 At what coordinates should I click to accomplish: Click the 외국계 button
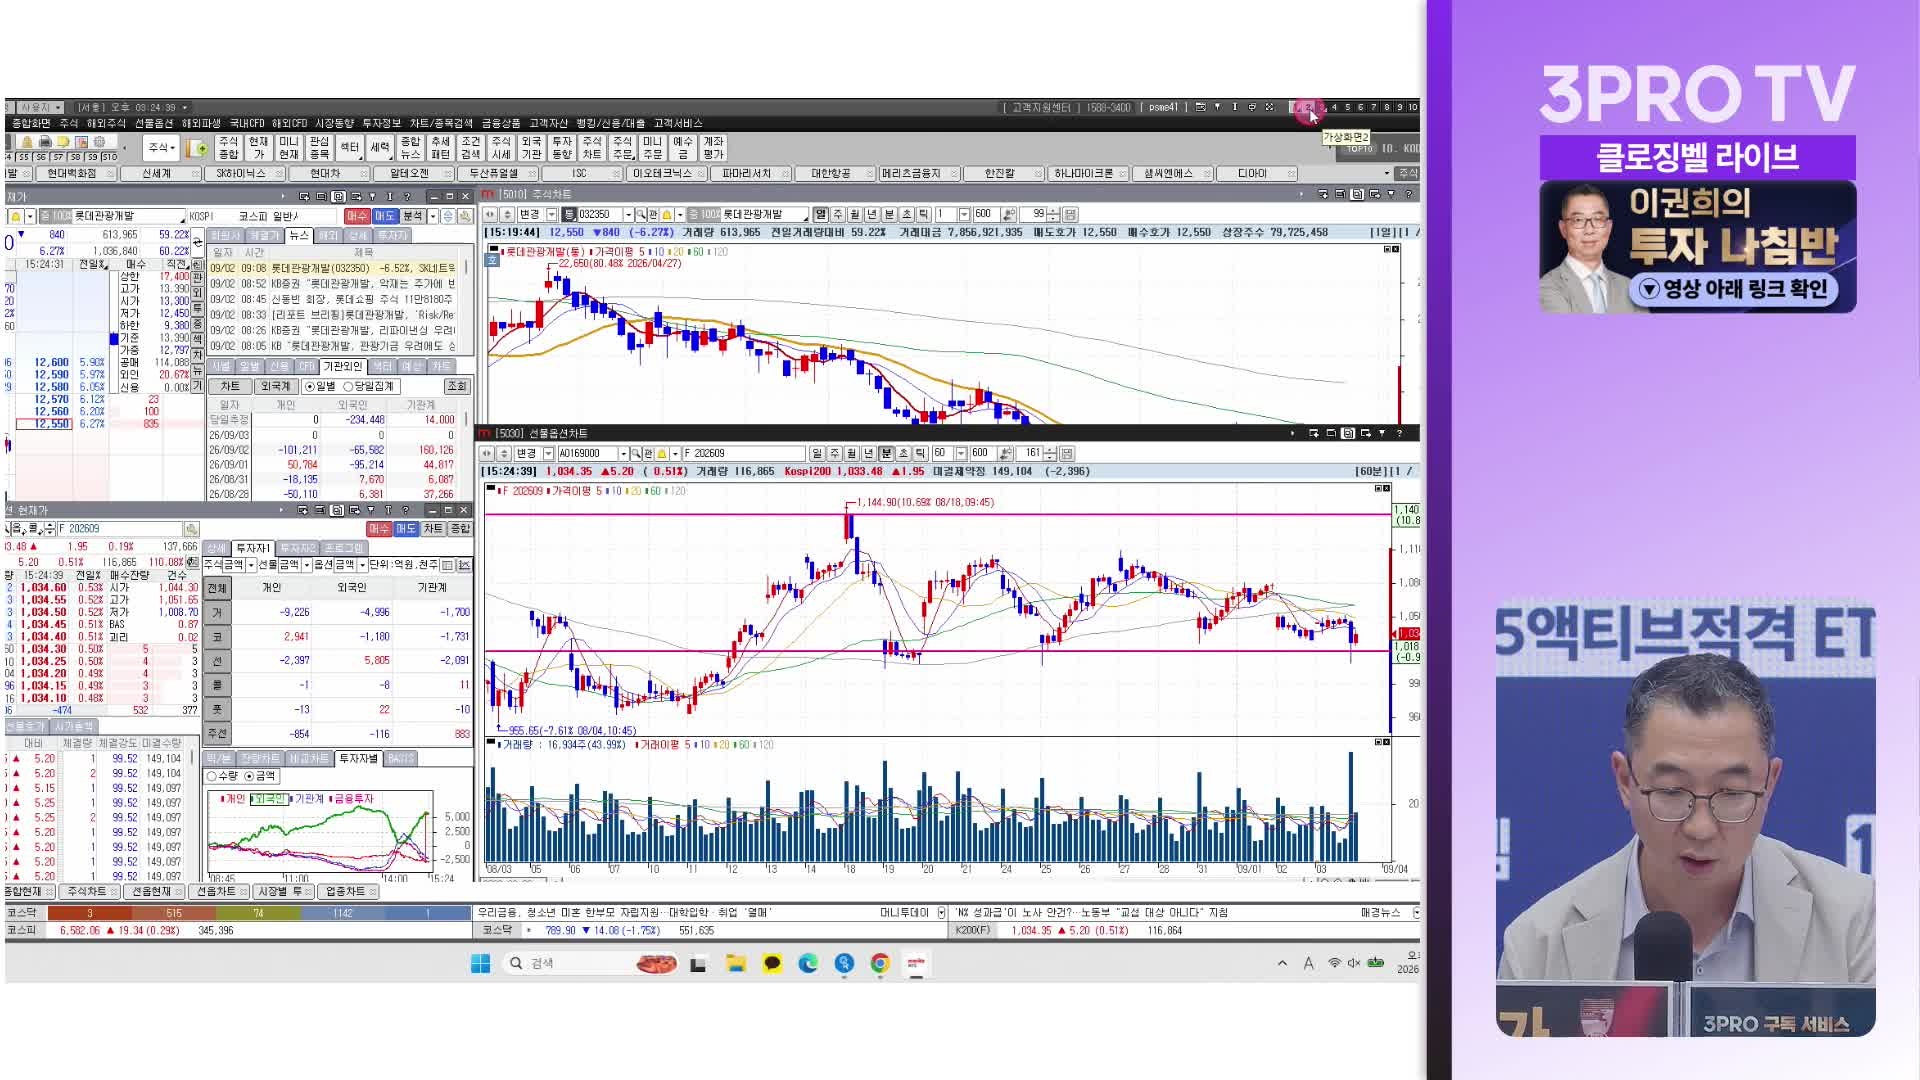coord(275,387)
